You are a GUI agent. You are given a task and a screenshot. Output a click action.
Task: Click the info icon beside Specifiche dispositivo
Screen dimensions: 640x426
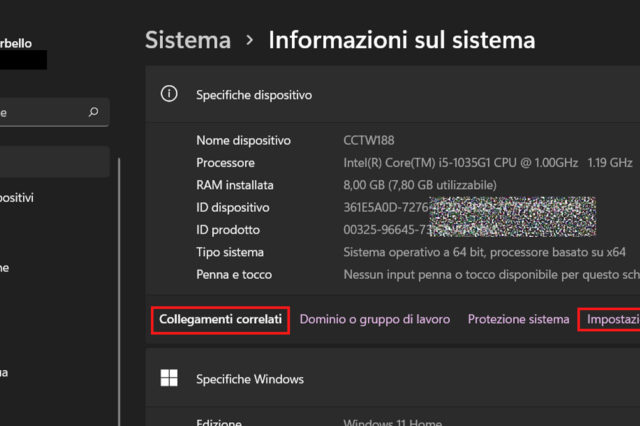[x=169, y=94]
